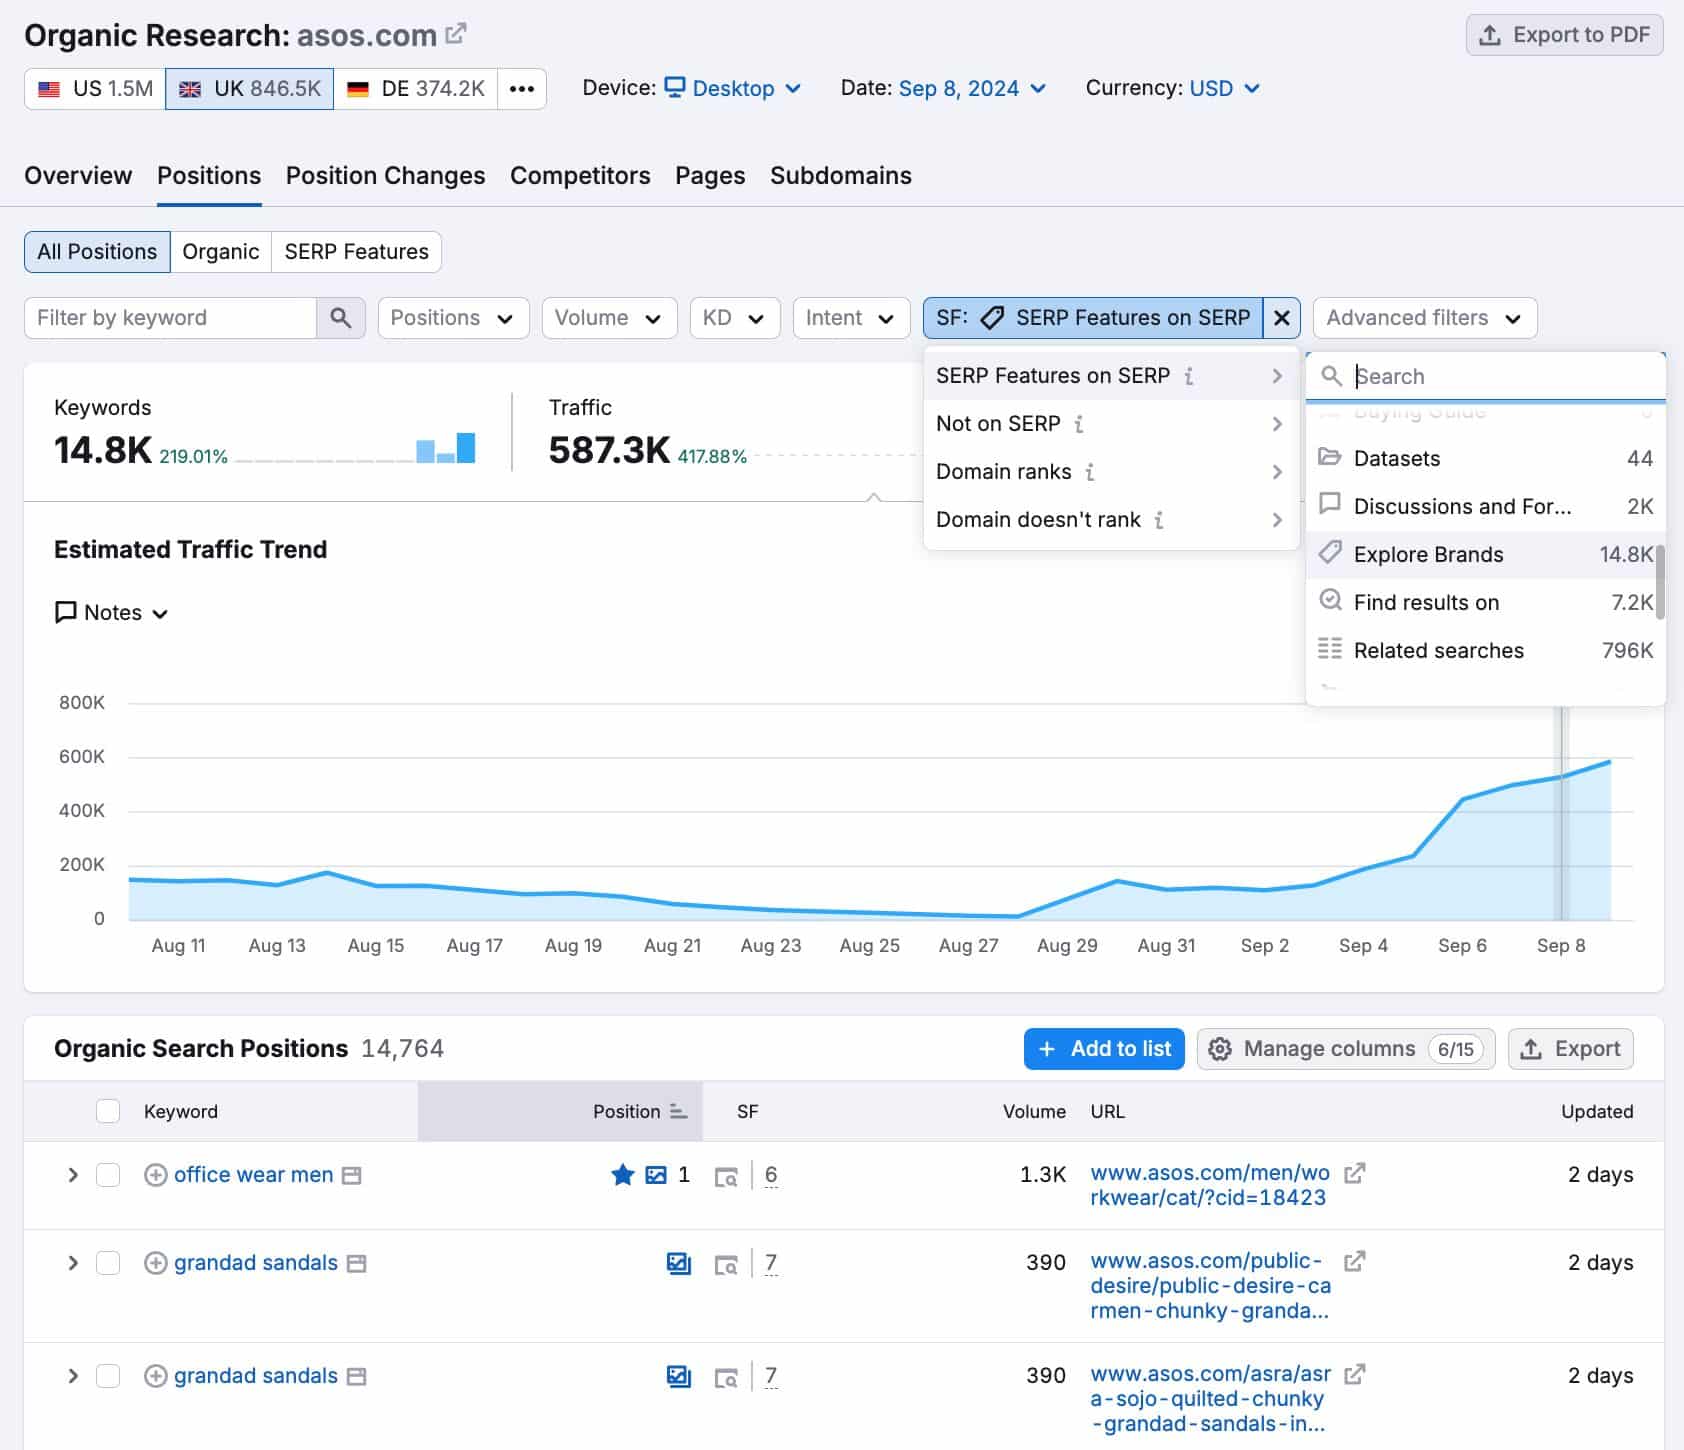
Task: Switch to SERP Features toggle
Action: coord(356,252)
